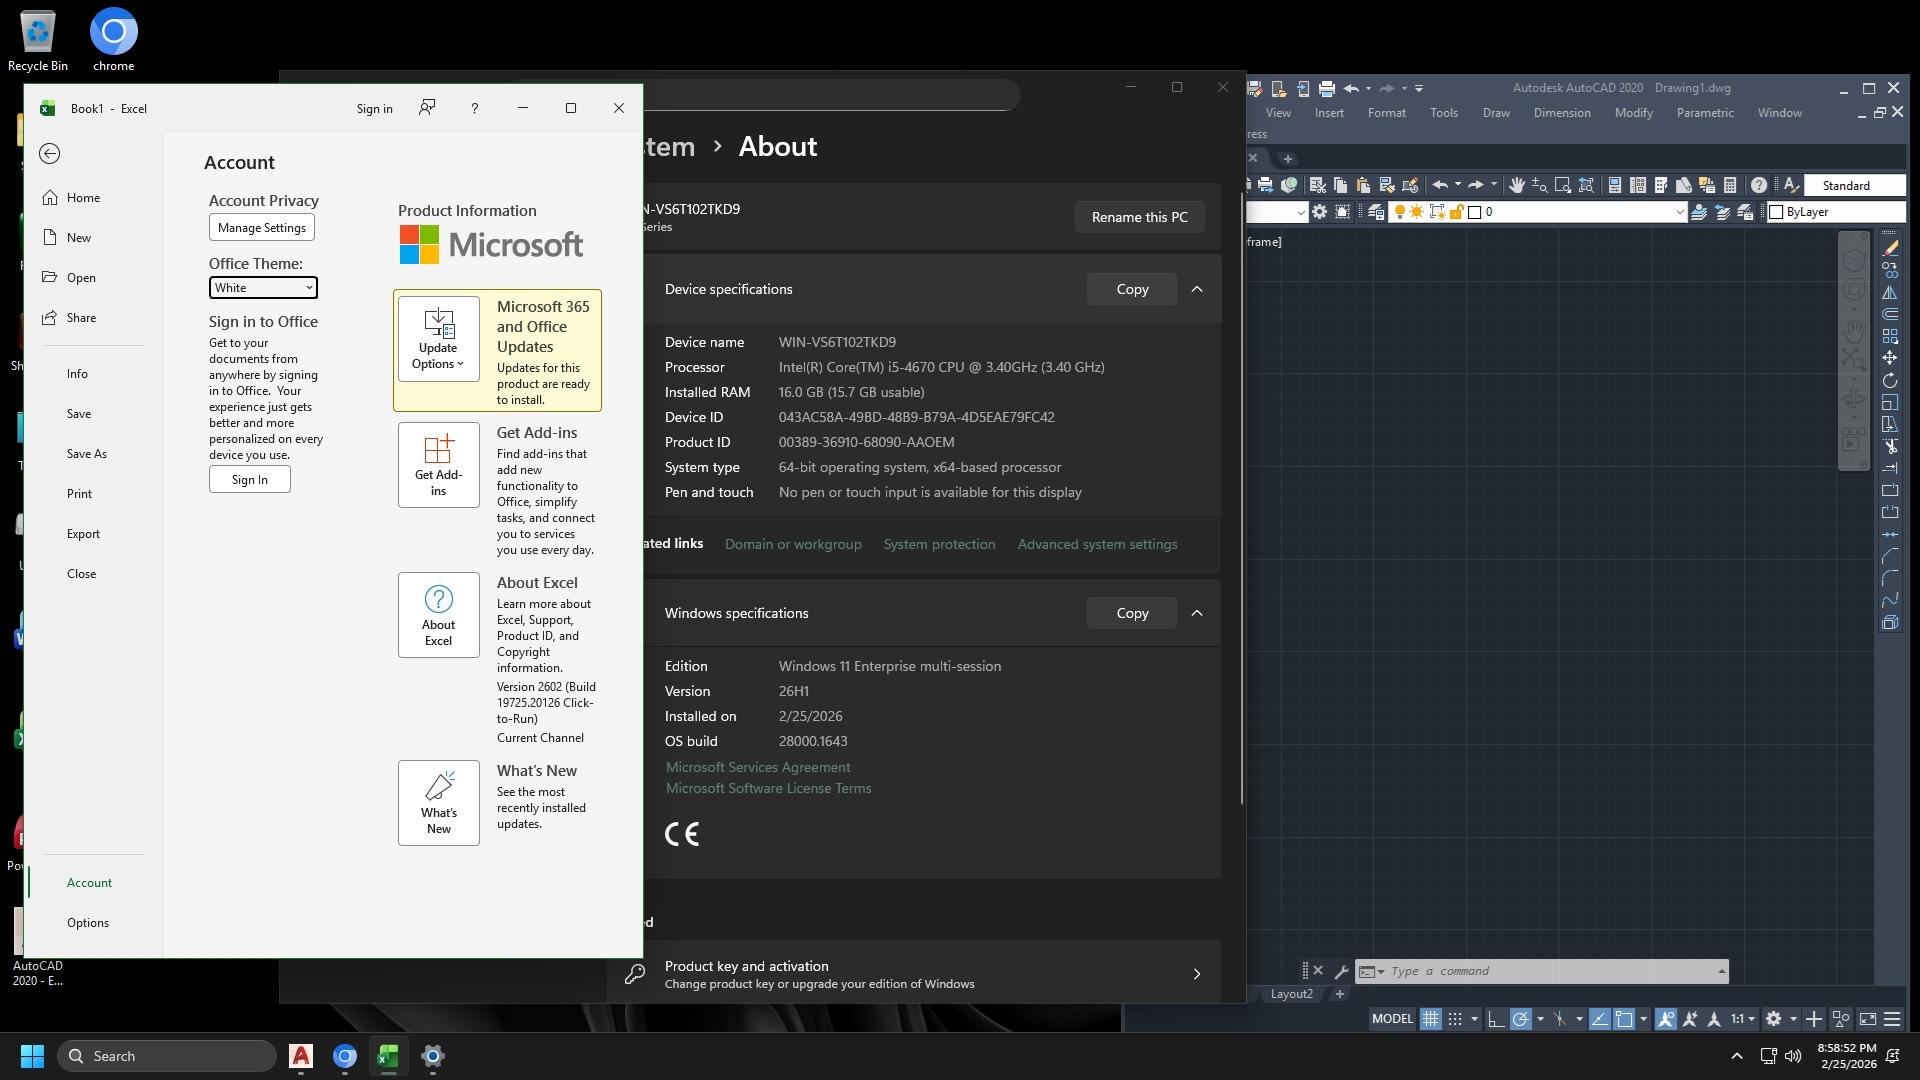
Task: Show hidden icons in system tray
Action: tap(1737, 1056)
